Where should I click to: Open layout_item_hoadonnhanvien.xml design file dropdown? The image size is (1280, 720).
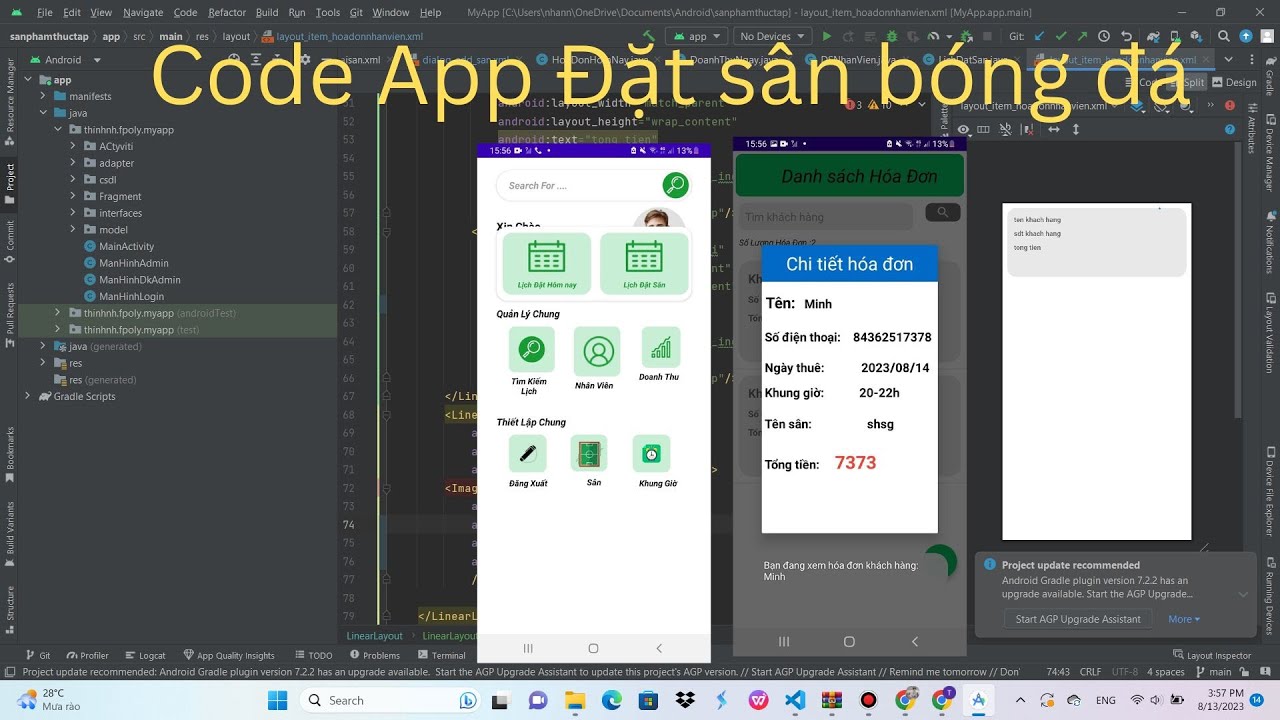(1039, 106)
